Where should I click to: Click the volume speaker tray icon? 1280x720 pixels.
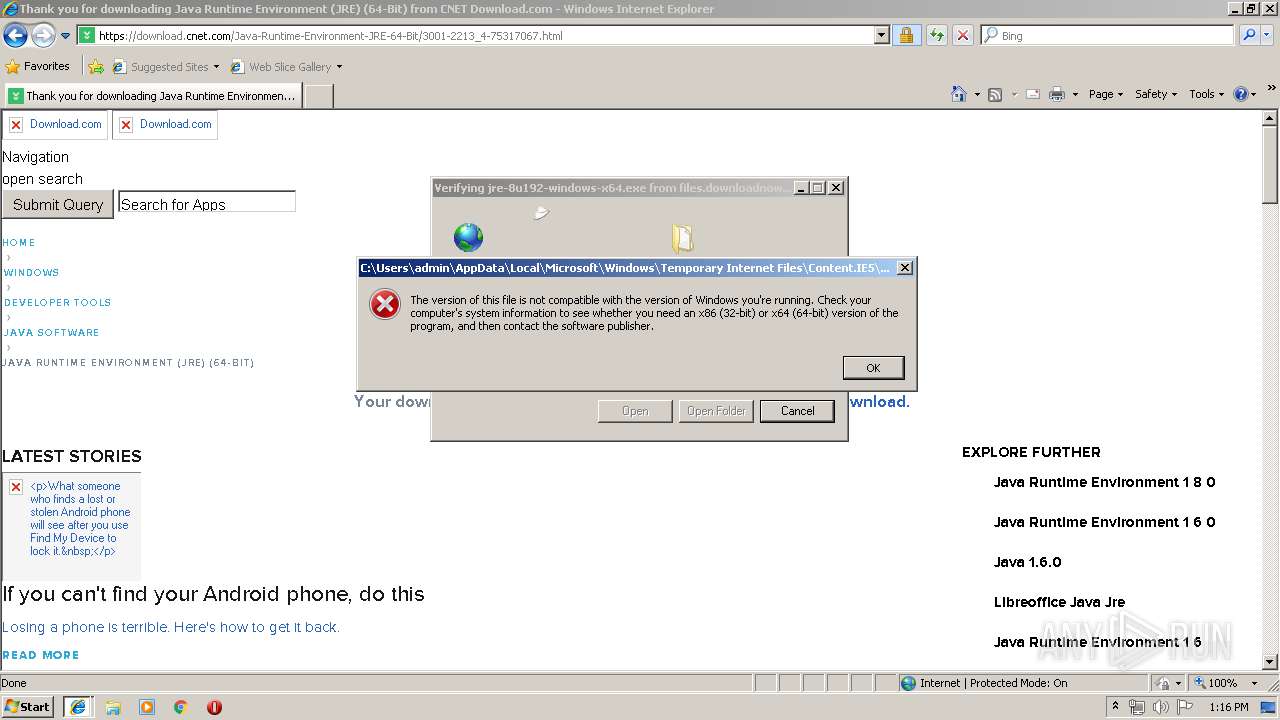pyautogui.click(x=1160, y=707)
